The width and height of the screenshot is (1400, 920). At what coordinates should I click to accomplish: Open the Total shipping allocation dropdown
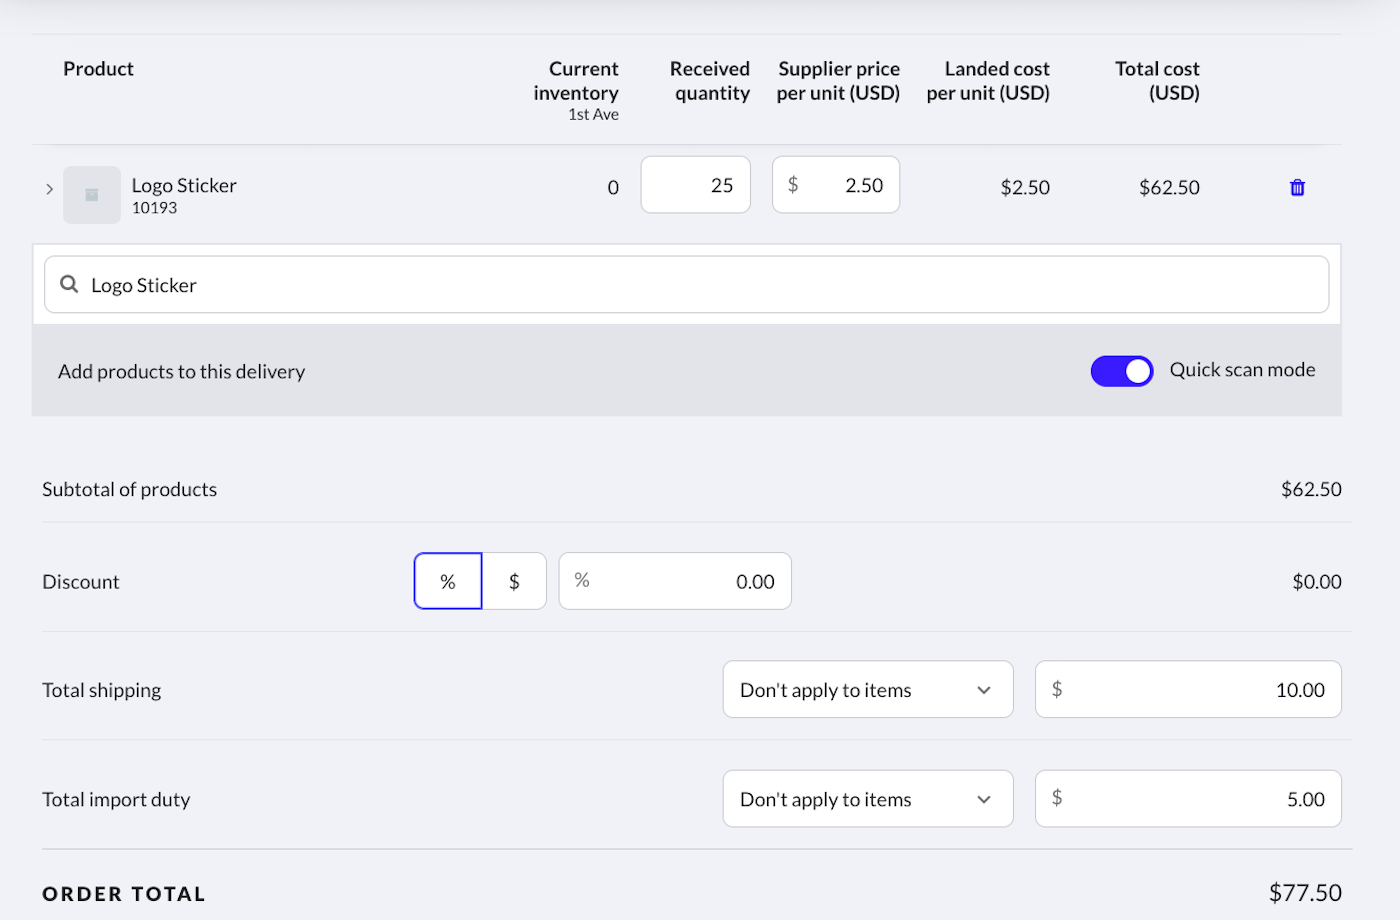(x=867, y=690)
